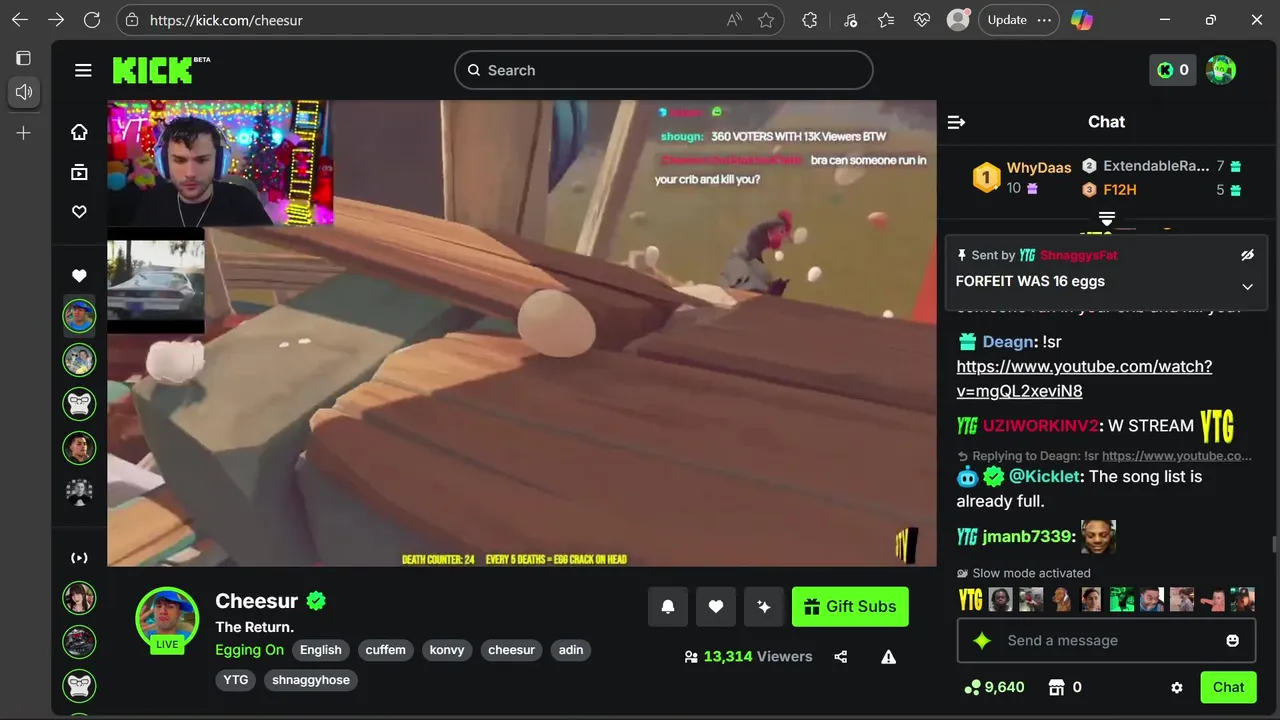Image resolution: width=1280 pixels, height=720 pixels.
Task: Open WhyDaas leaderboard entry
Action: [1022, 177]
